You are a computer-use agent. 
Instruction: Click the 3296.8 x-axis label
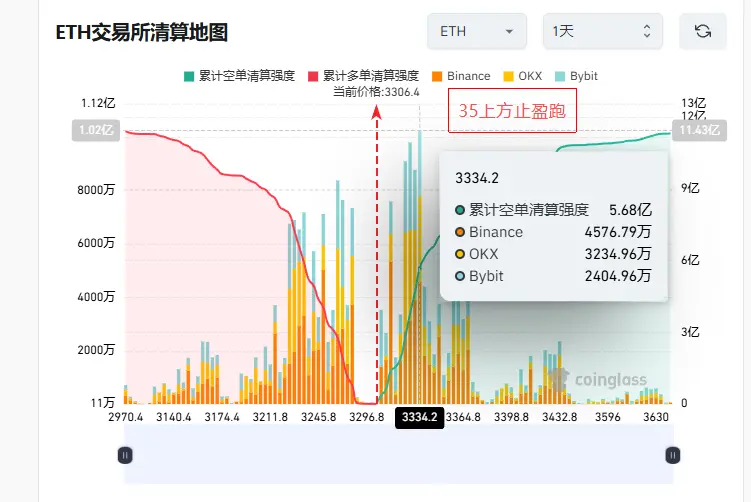366,417
